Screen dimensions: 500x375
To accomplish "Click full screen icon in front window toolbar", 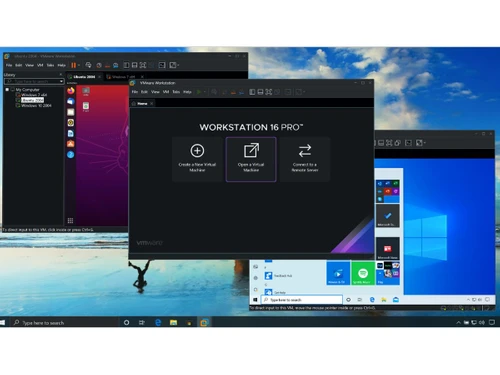I will (269, 92).
